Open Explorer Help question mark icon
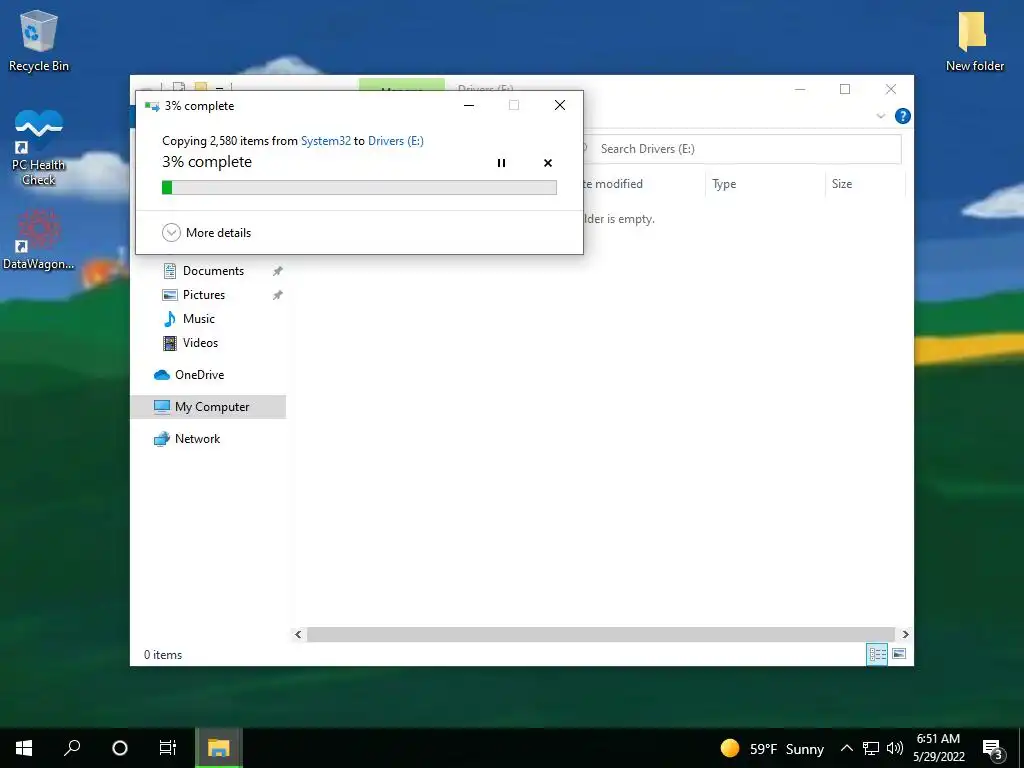Image resolution: width=1024 pixels, height=768 pixels. tap(903, 116)
